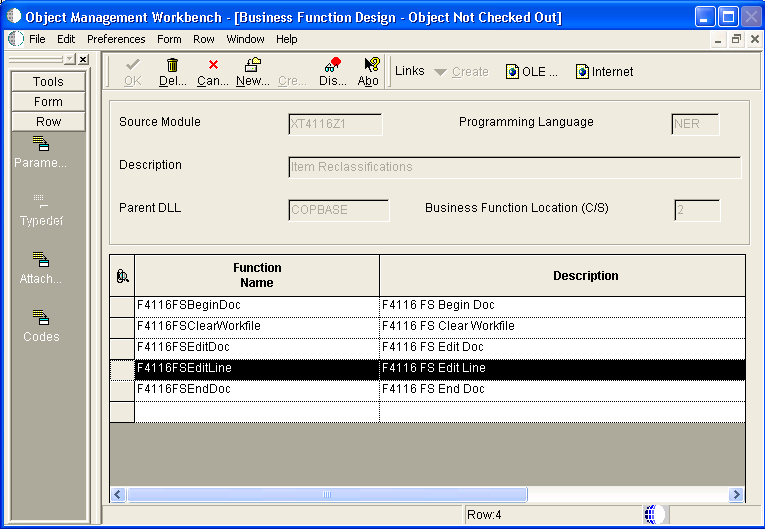The width and height of the screenshot is (765, 529).
Task: Open the Edit menu
Action: pos(66,39)
